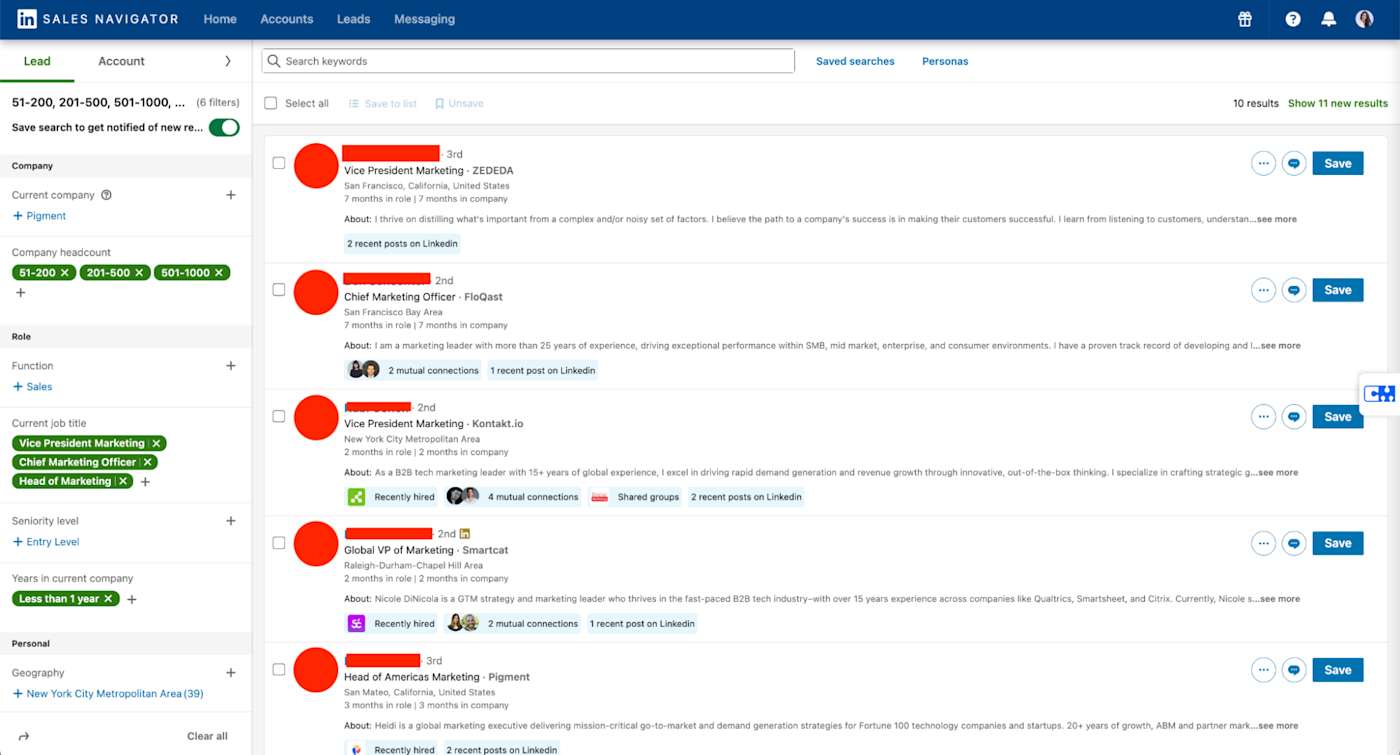Open the gift rewards icon
This screenshot has width=1400, height=755.
[1245, 19]
